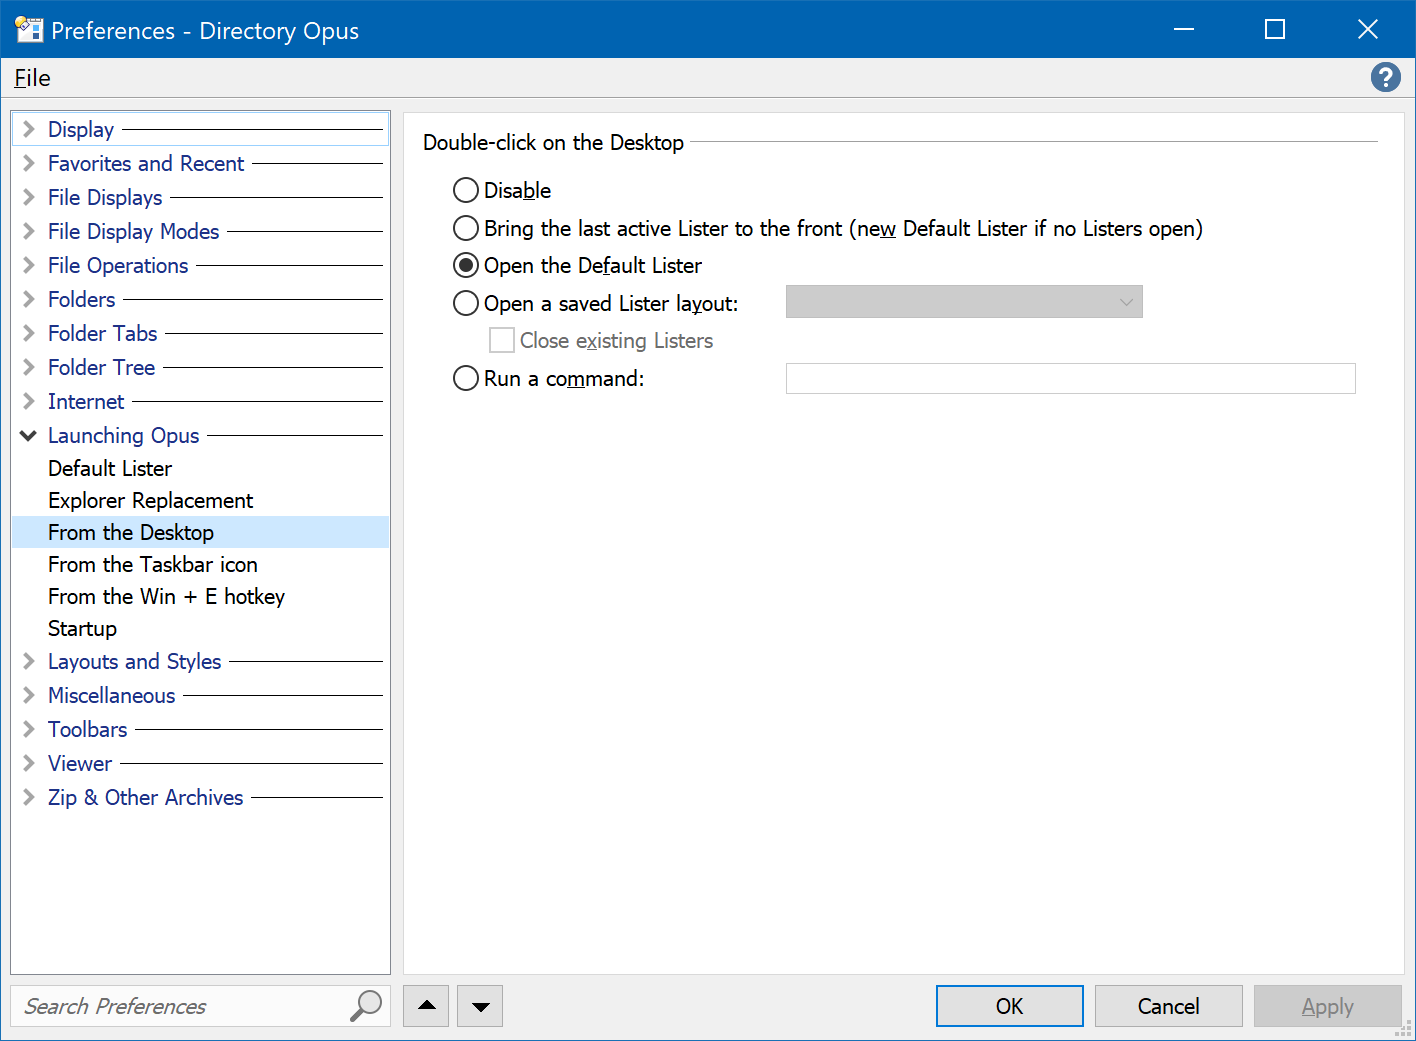The width and height of the screenshot is (1416, 1041).
Task: Click the Miscellaneous category label
Action: (111, 695)
